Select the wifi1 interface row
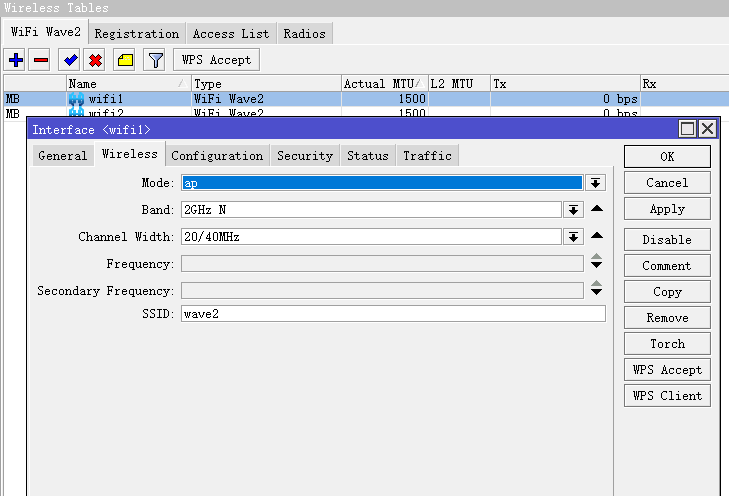This screenshot has width=729, height=496. point(130,99)
